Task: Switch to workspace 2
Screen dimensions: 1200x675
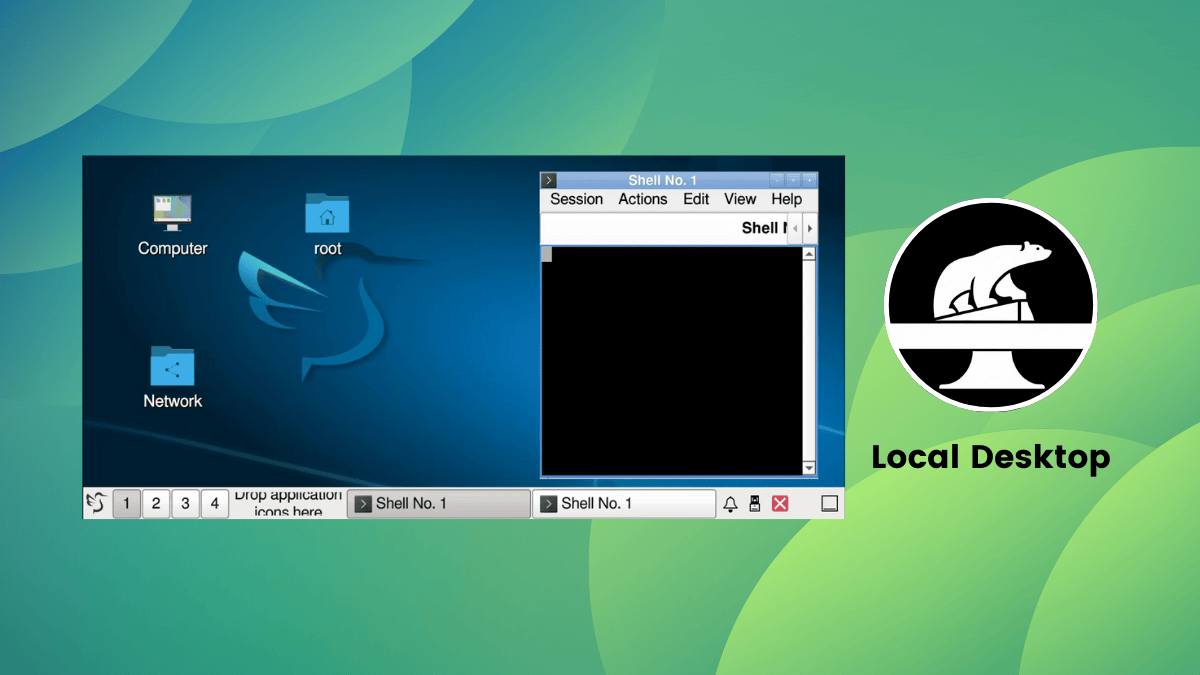Action: tap(156, 503)
